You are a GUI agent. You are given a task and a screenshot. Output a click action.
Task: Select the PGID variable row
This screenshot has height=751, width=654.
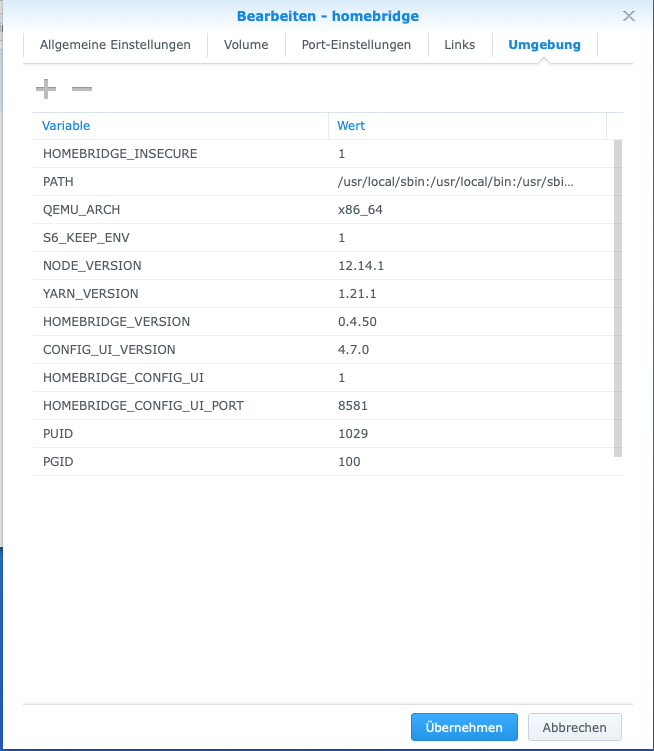pyautogui.click(x=58, y=462)
